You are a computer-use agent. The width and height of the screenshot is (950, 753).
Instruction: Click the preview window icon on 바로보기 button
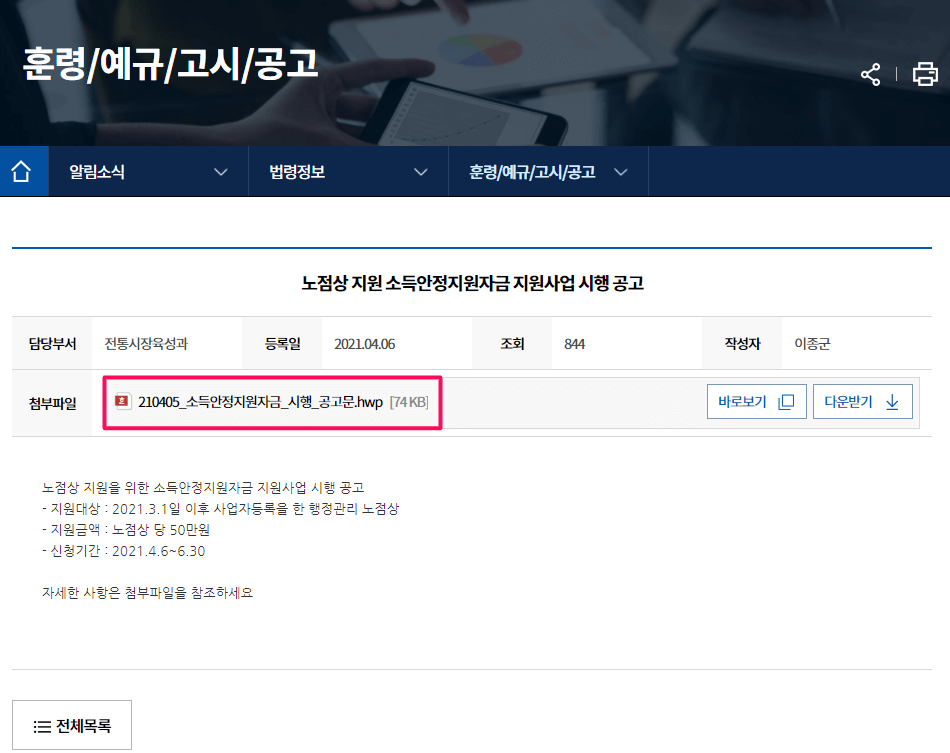tap(787, 401)
